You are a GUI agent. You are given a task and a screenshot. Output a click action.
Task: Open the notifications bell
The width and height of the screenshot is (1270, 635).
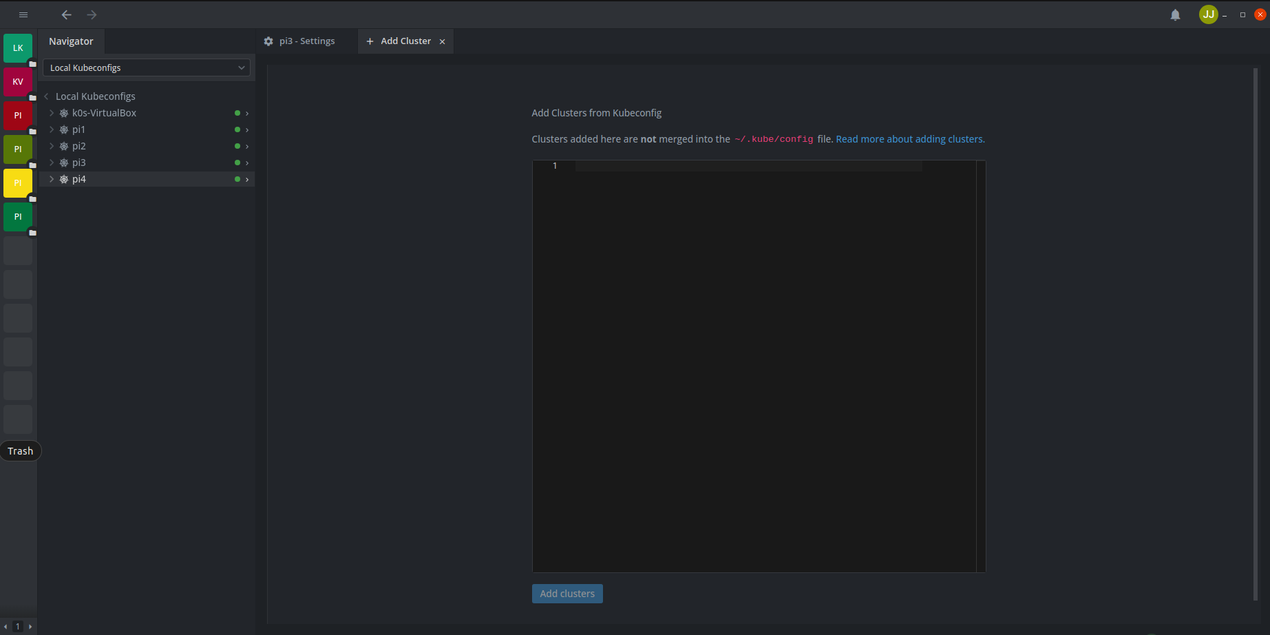click(1175, 15)
